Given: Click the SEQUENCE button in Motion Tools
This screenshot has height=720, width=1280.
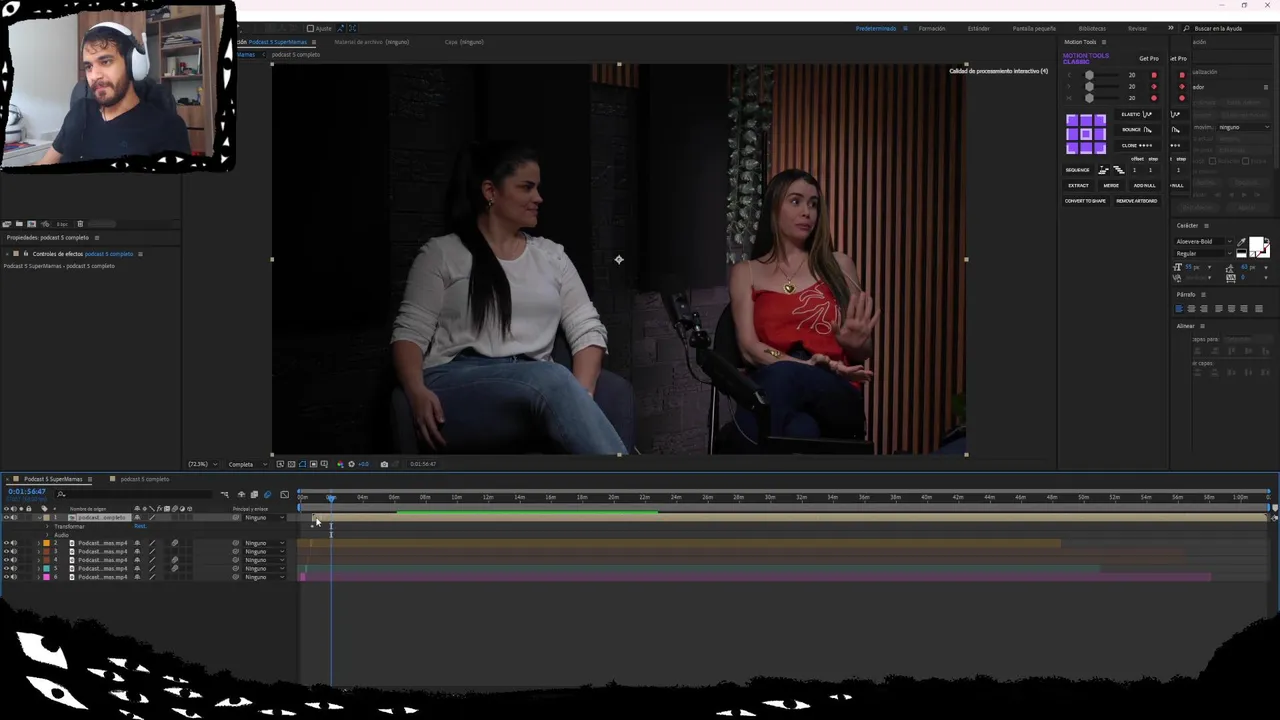Looking at the screenshot, I should tap(1077, 170).
